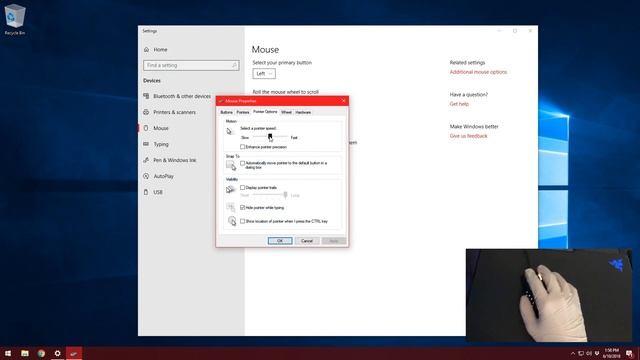Click Cancel in Mouse Properties
The image size is (640, 360).
point(307,241)
